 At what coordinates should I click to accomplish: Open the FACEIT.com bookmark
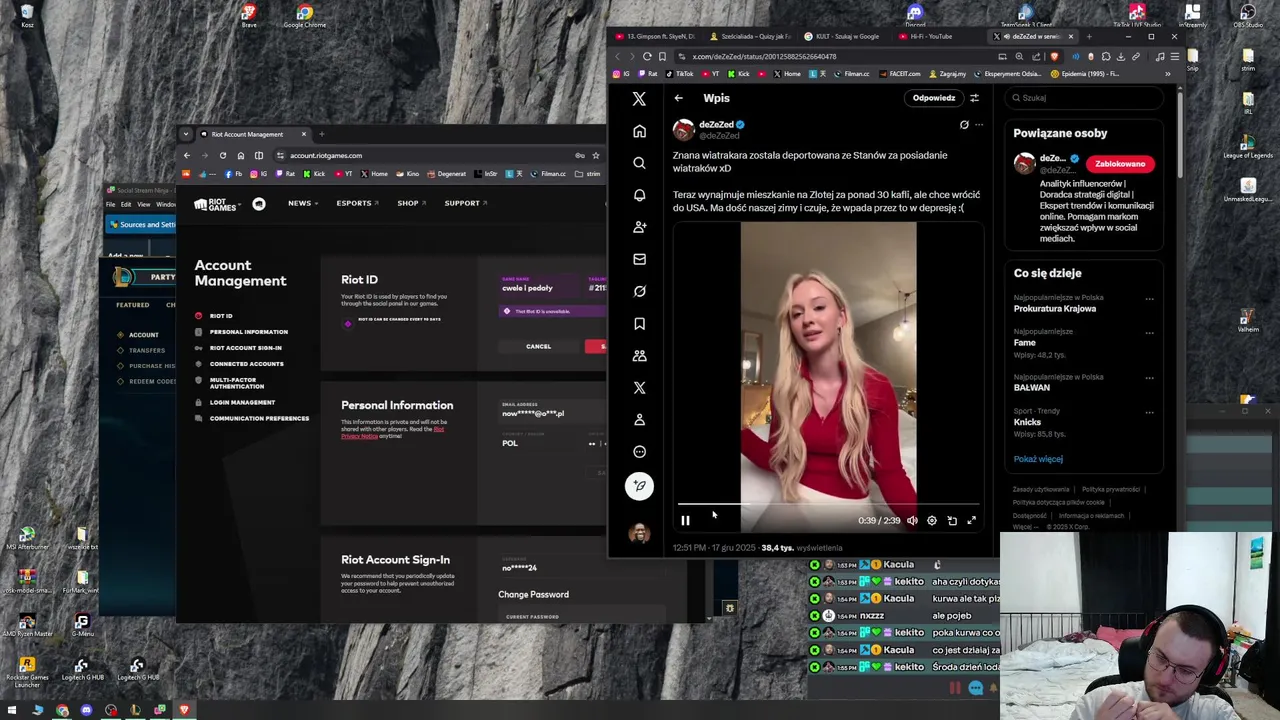tap(899, 74)
